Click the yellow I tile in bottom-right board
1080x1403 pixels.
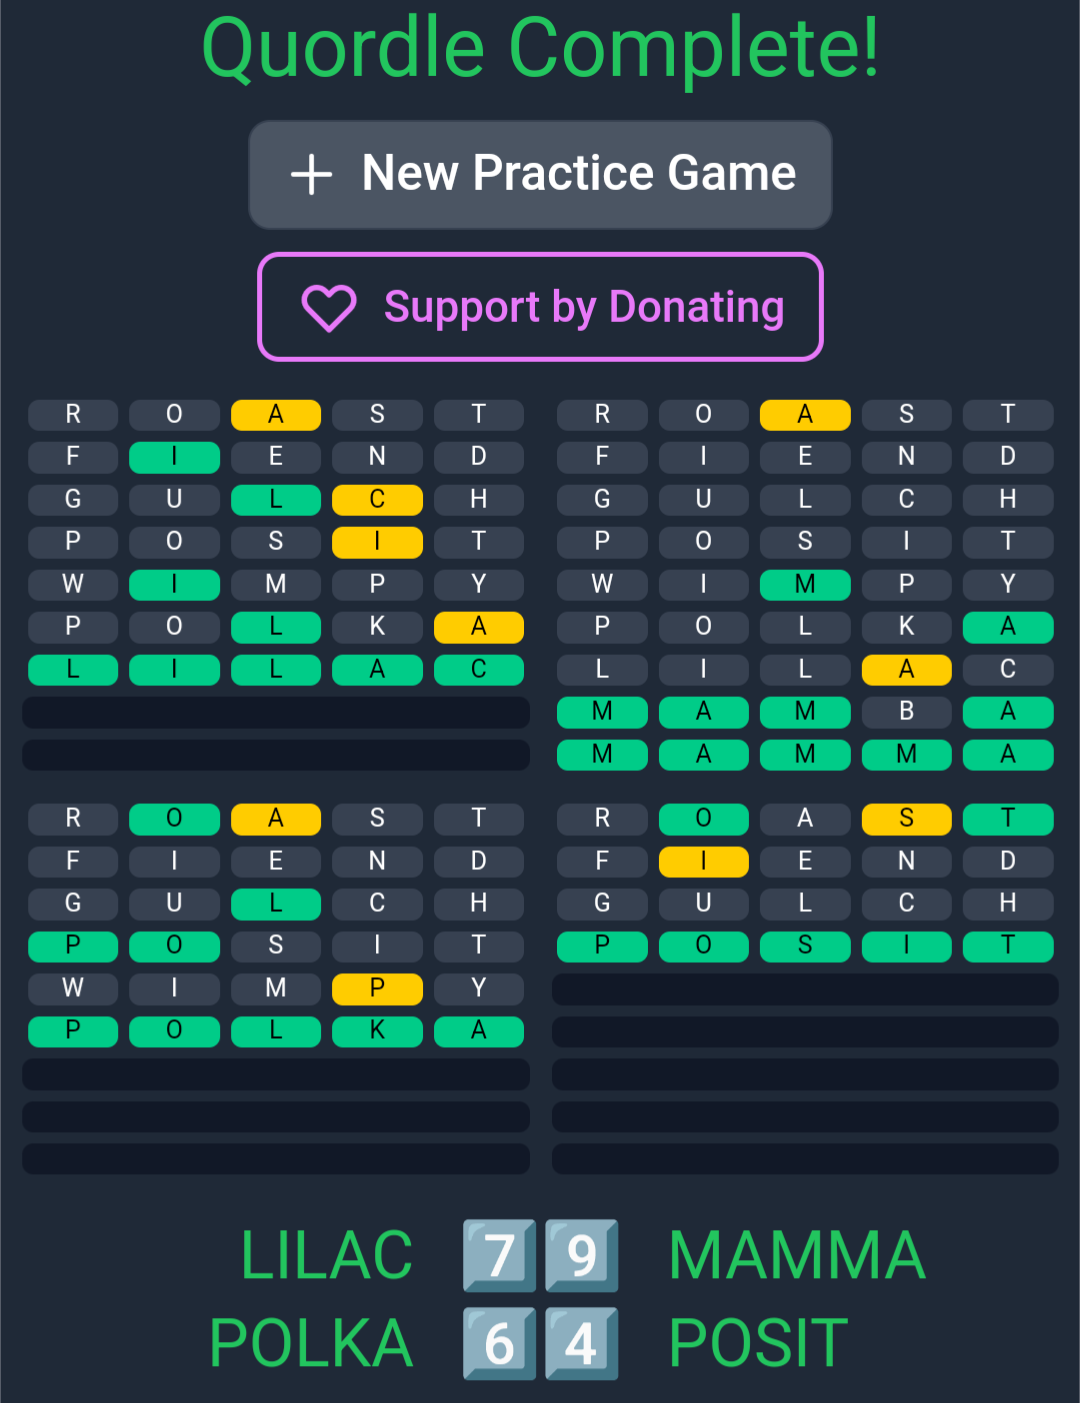[704, 861]
